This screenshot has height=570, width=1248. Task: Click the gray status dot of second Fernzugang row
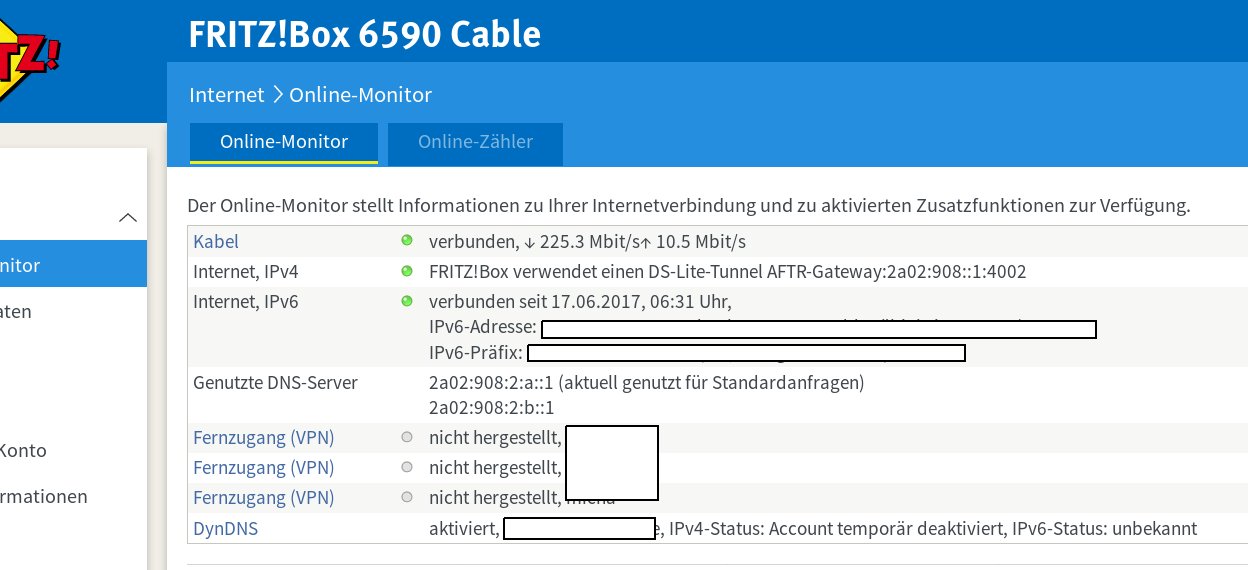pos(406,467)
